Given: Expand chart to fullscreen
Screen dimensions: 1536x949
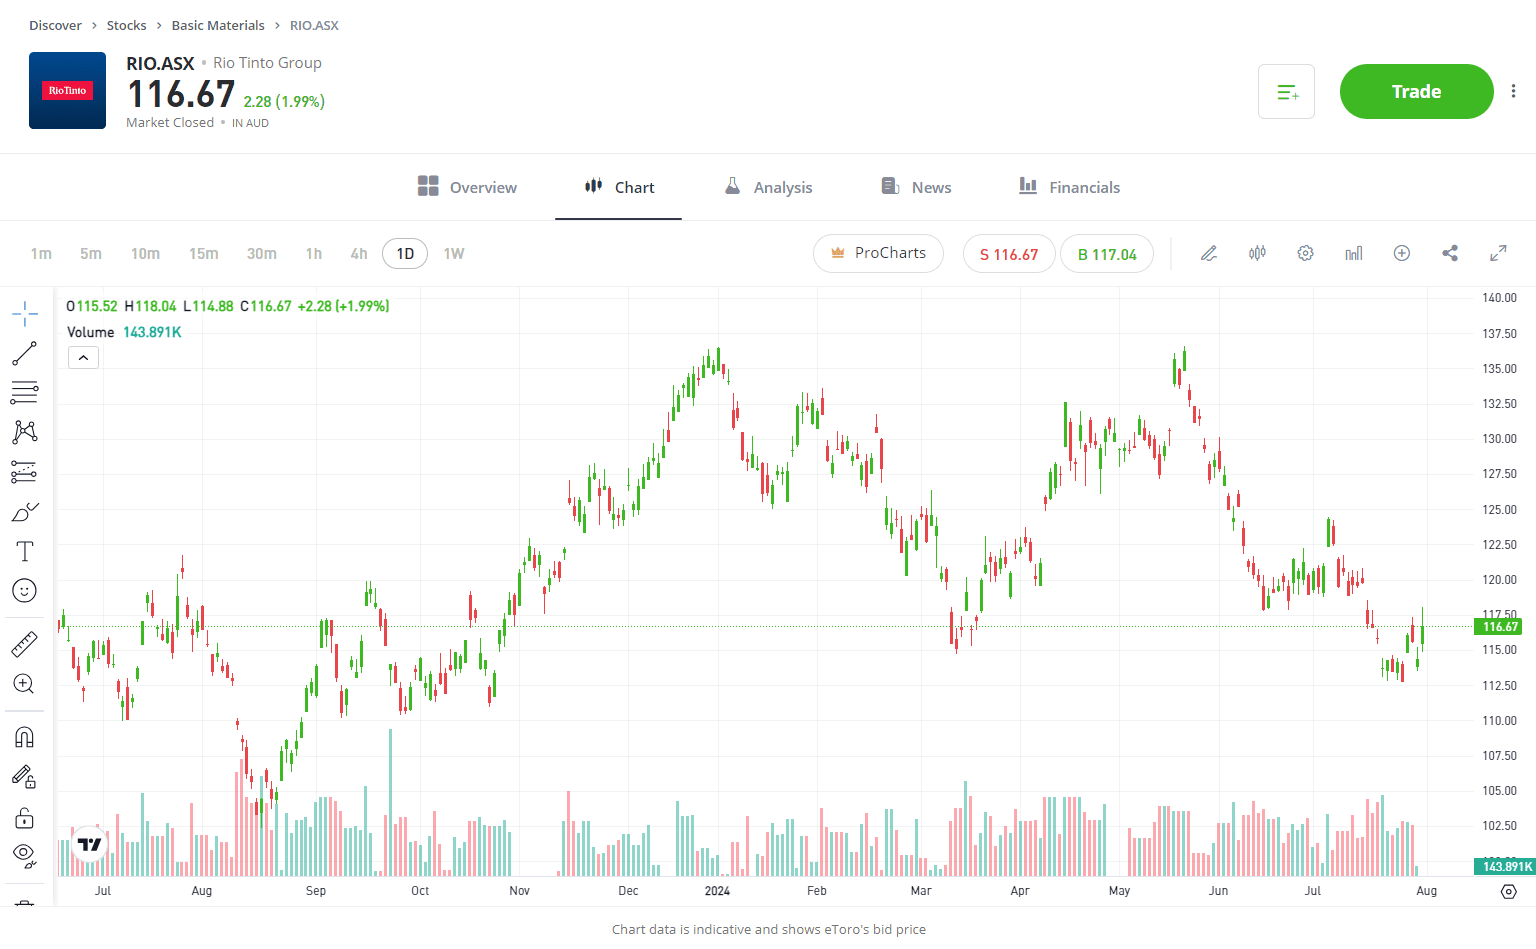Looking at the screenshot, I should (1498, 253).
